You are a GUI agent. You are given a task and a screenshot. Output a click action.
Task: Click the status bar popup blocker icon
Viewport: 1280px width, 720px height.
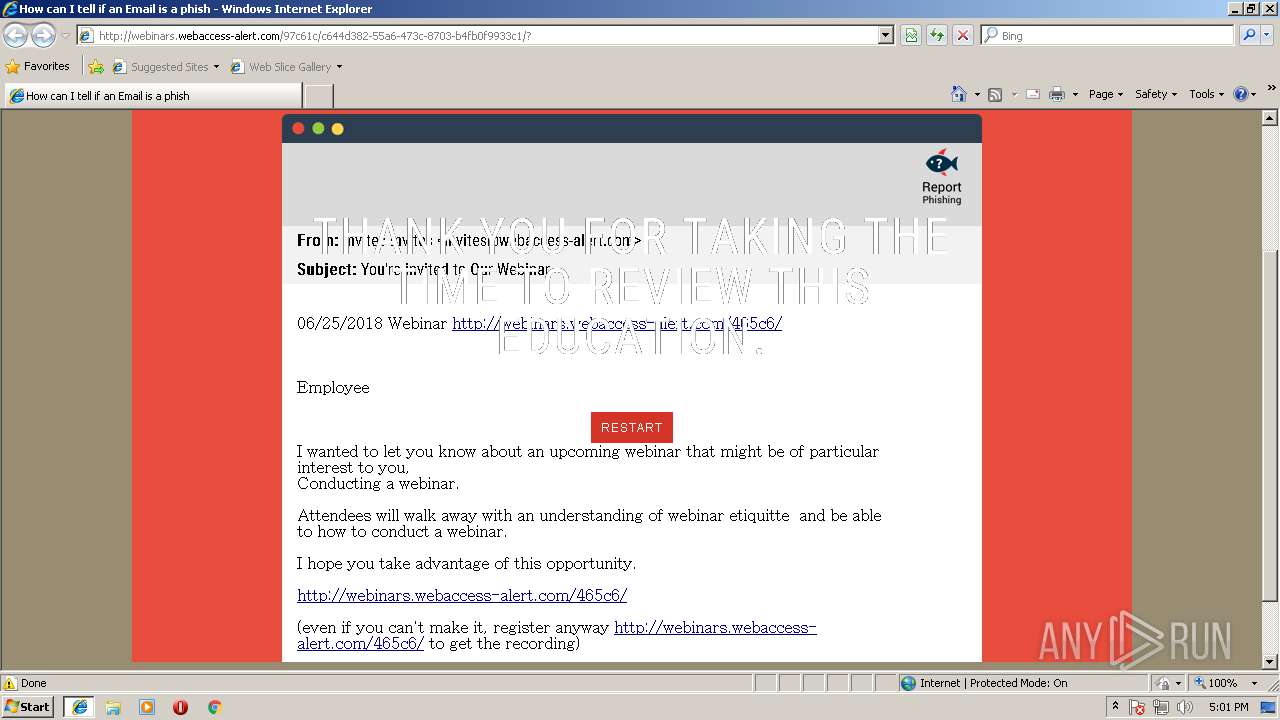pyautogui.click(x=1163, y=683)
